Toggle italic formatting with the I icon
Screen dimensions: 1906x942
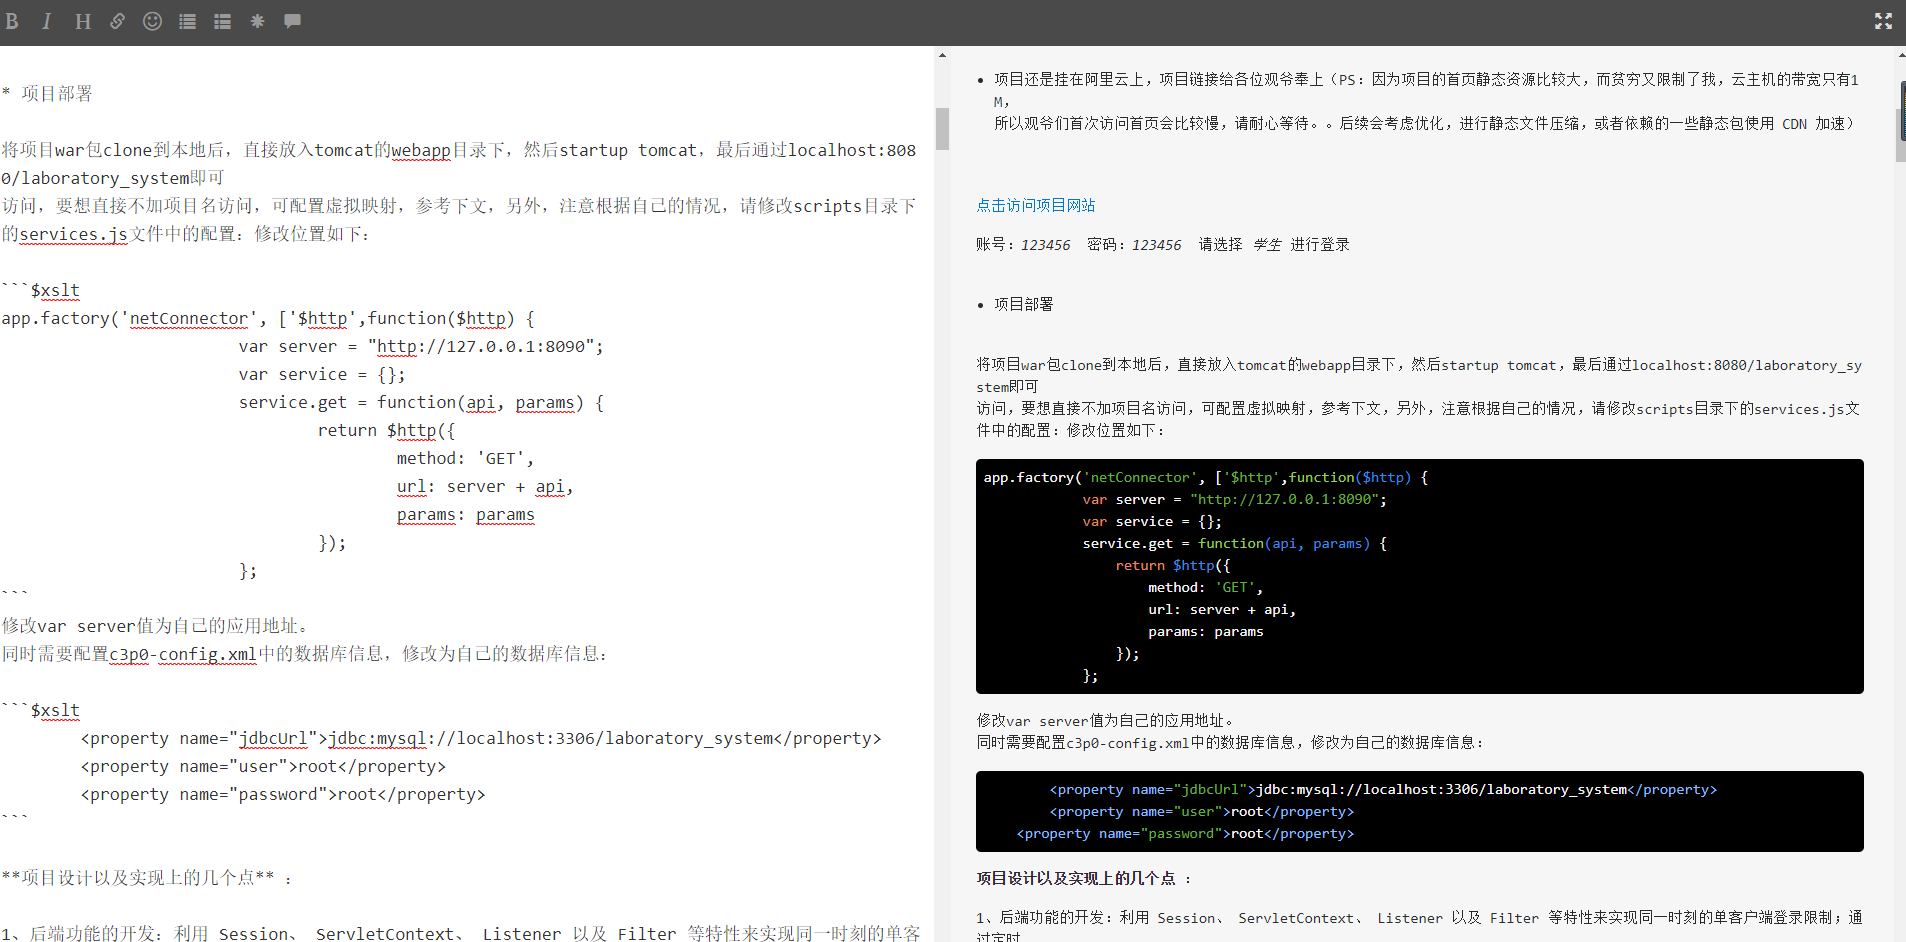[x=46, y=21]
